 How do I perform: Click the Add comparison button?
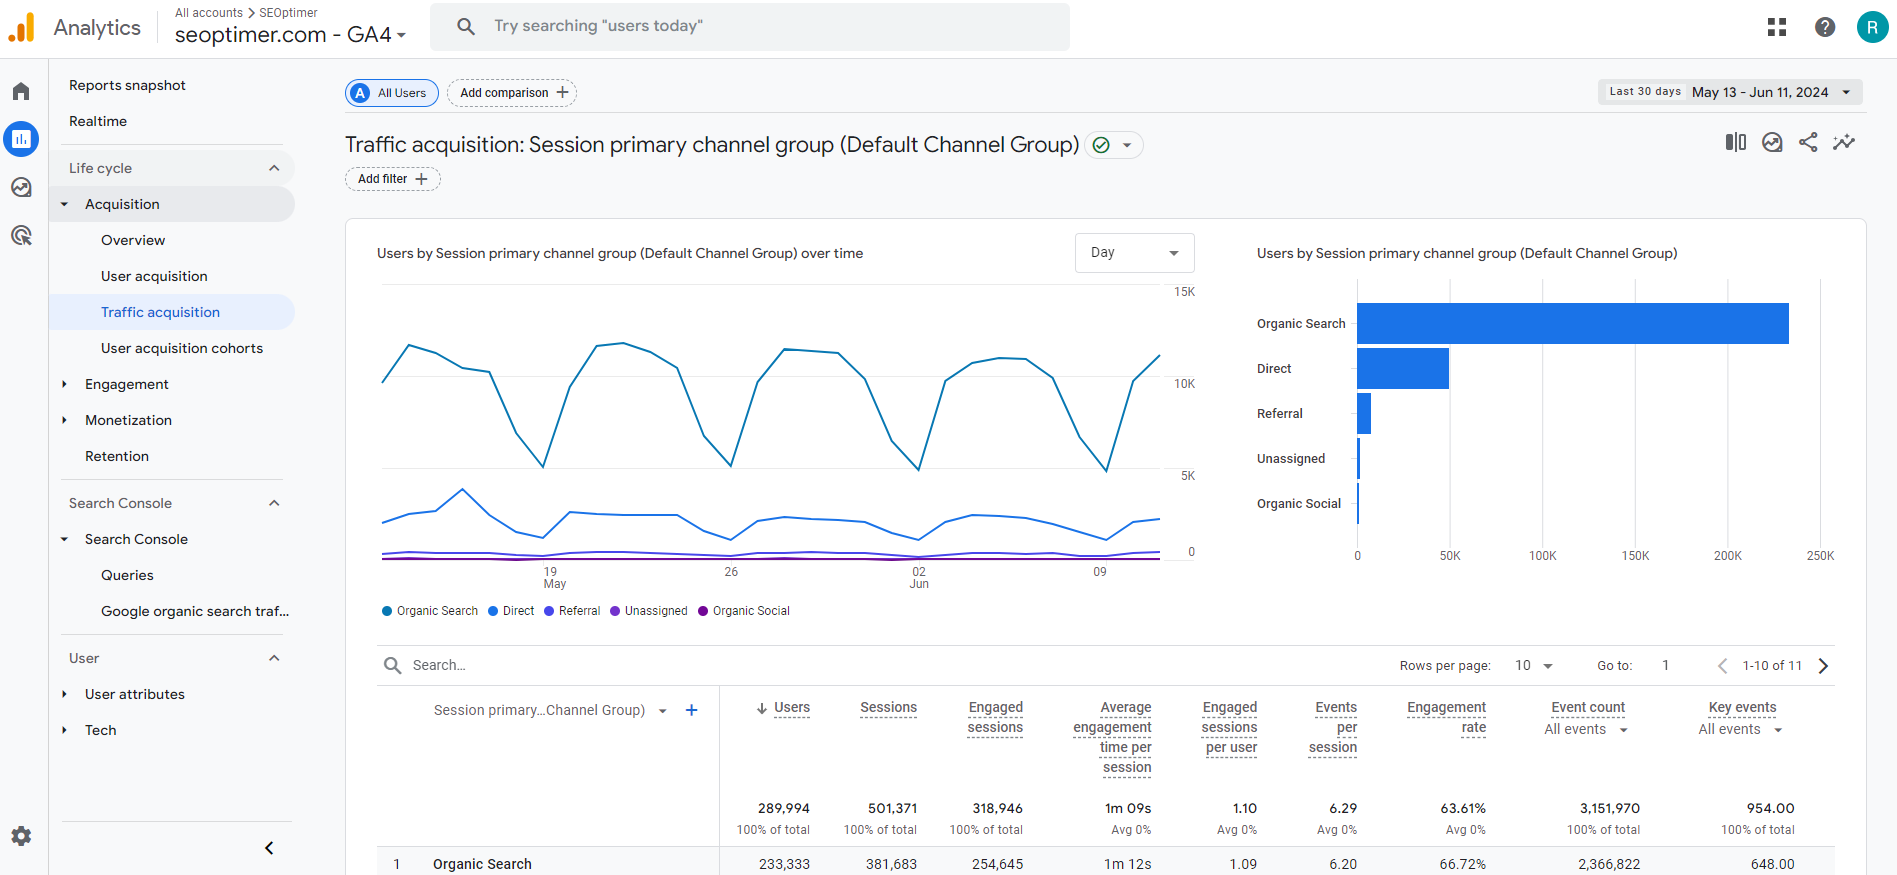tap(512, 93)
